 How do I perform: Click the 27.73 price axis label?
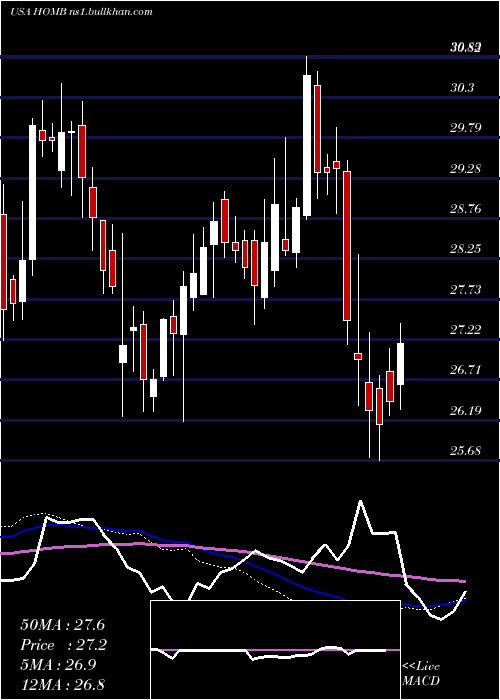coord(466,290)
